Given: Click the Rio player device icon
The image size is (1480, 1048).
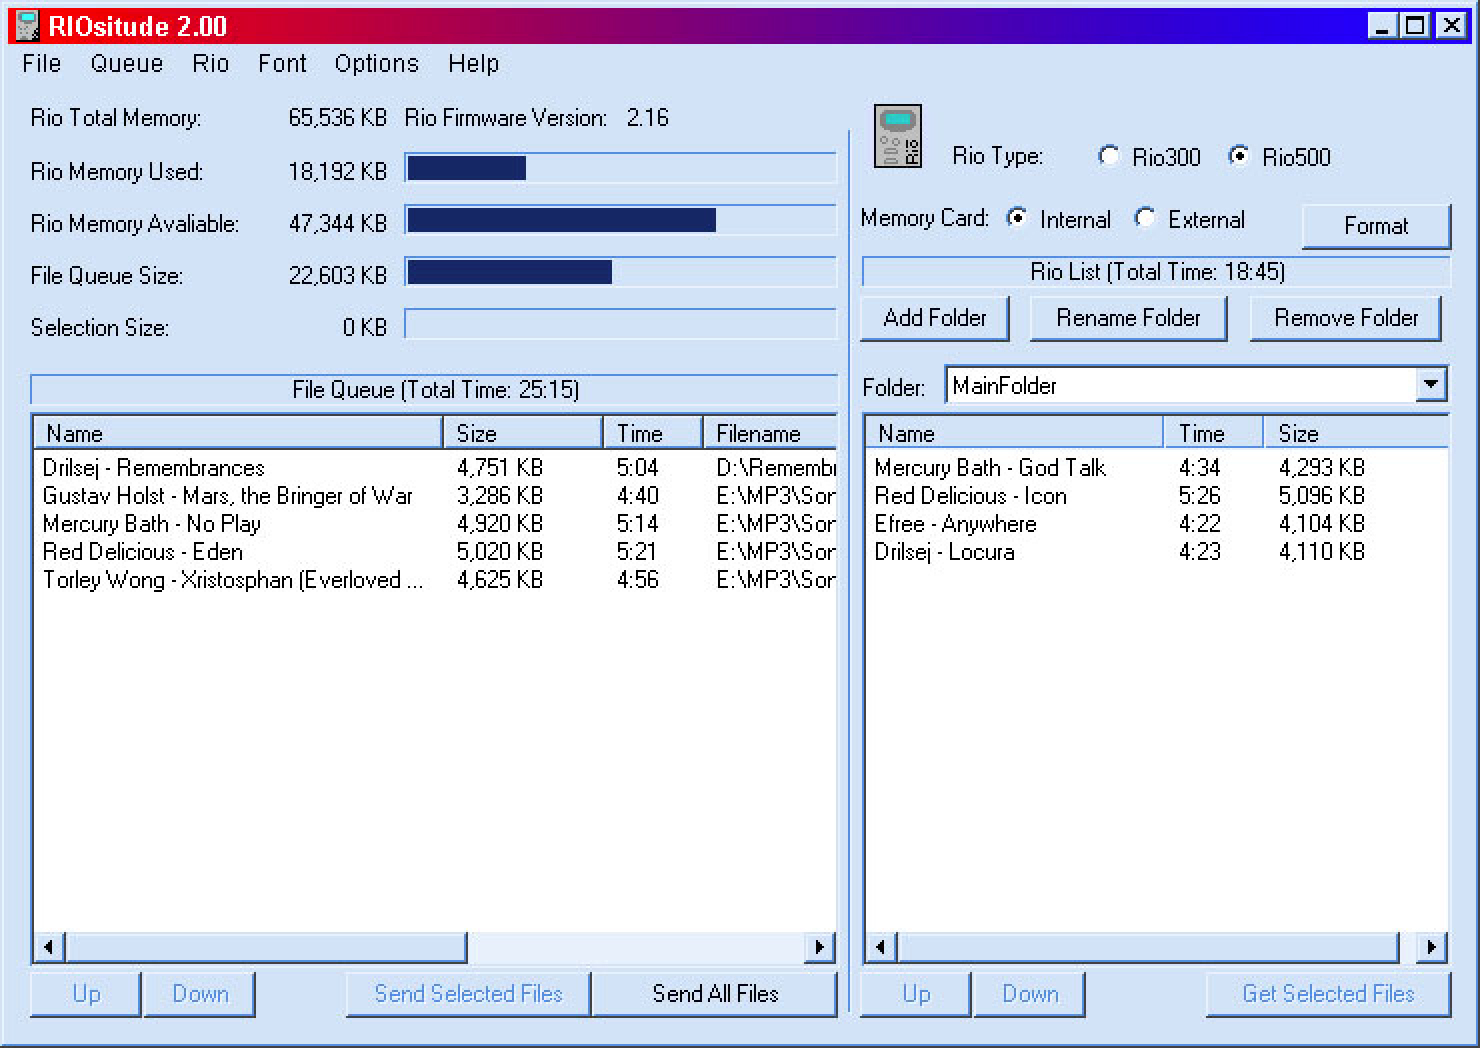Looking at the screenshot, I should coord(897,136).
